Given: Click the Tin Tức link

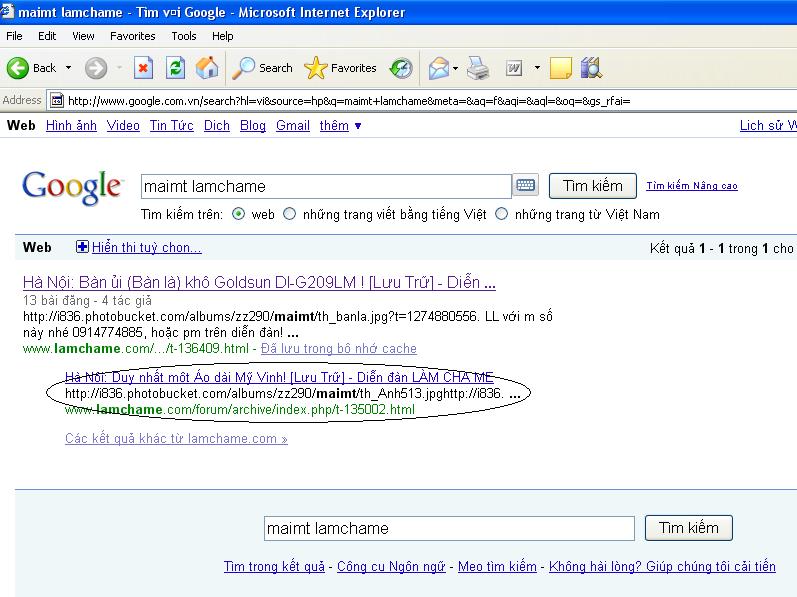Looking at the screenshot, I should click(x=172, y=125).
